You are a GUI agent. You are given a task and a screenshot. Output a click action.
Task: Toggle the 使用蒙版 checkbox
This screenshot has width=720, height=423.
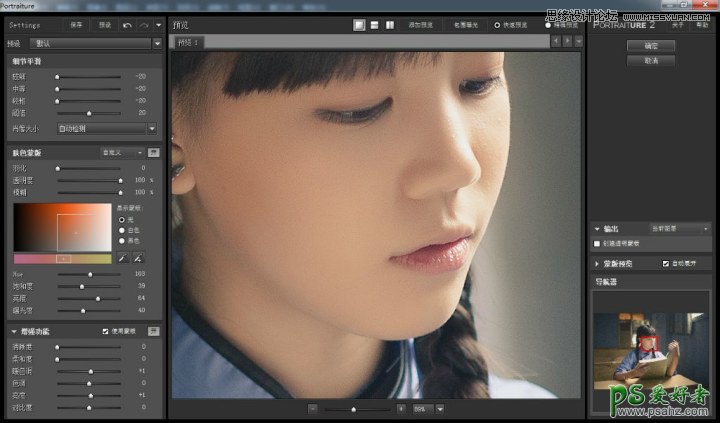[106, 331]
